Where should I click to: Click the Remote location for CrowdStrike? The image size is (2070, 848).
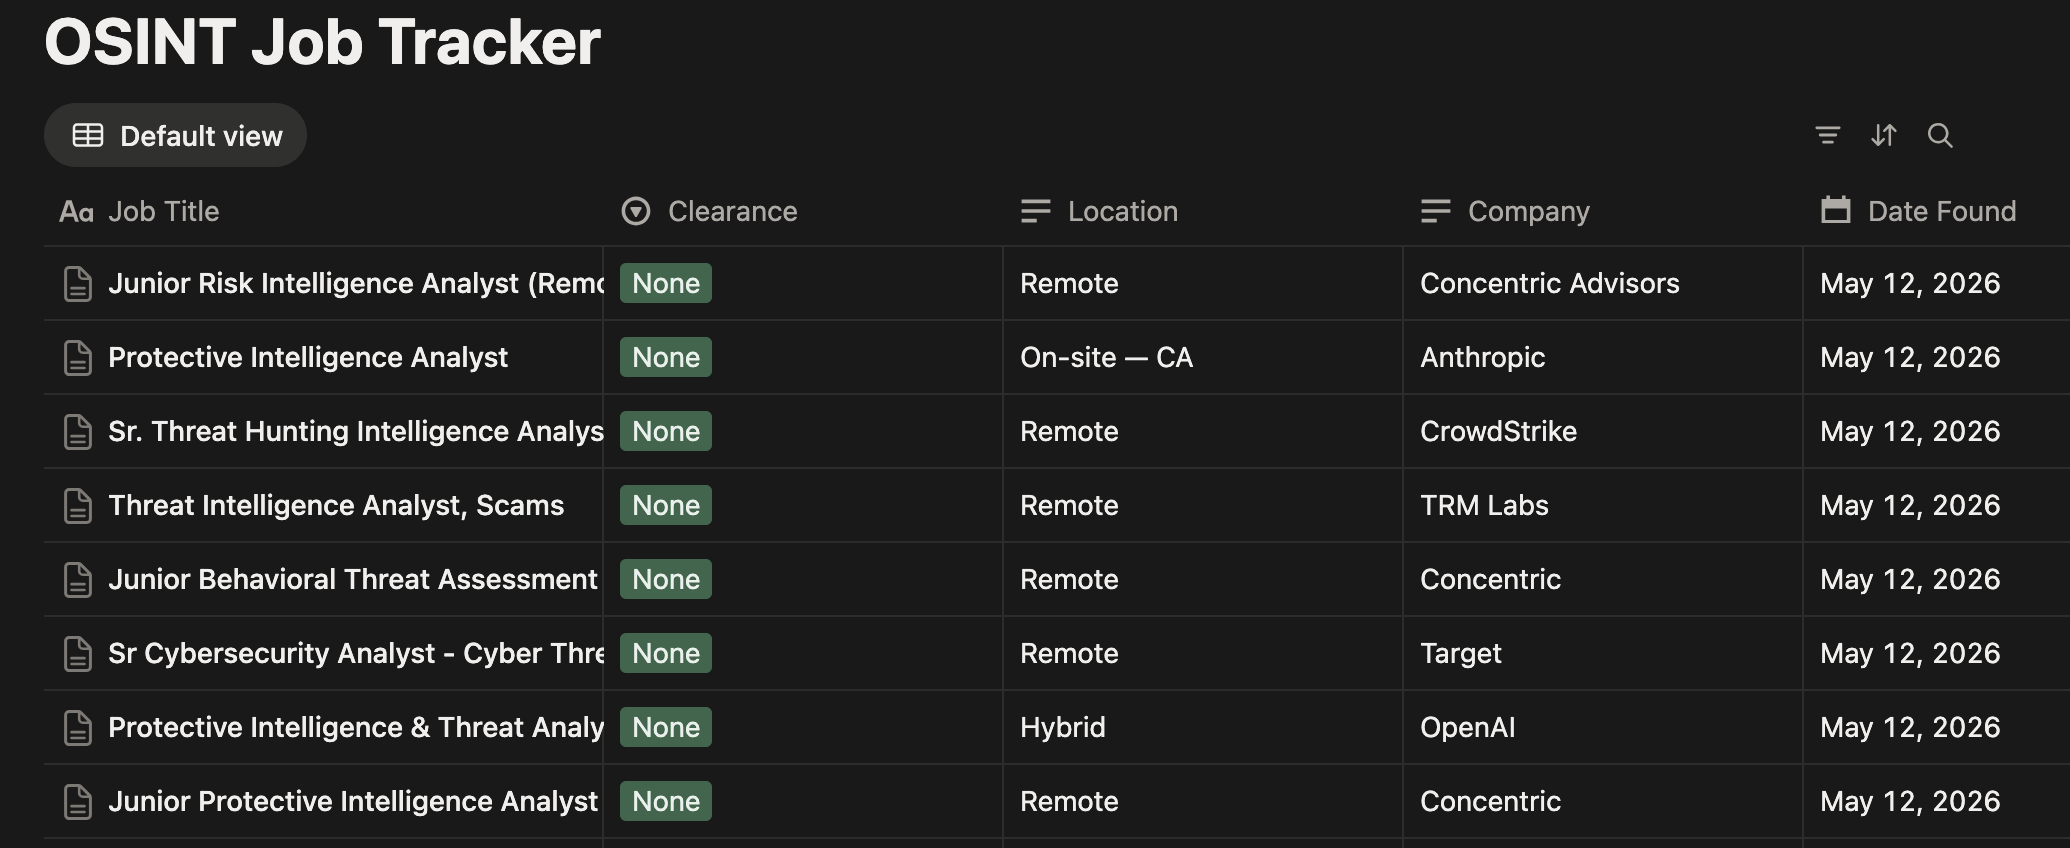(x=1069, y=431)
